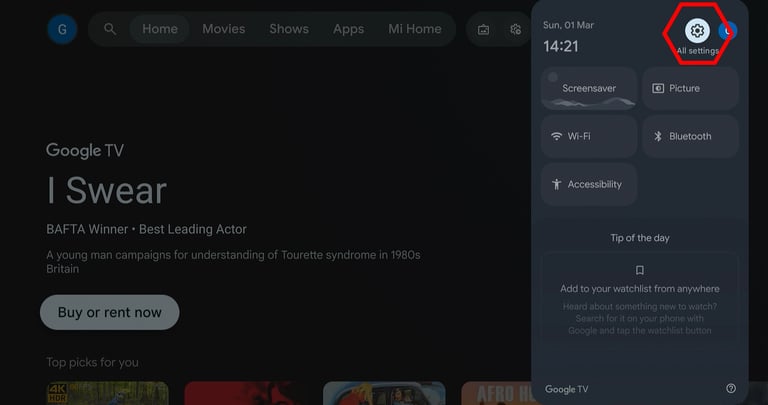The height and width of the screenshot is (405, 768).
Task: Select the Home tab
Action: click(x=160, y=29)
